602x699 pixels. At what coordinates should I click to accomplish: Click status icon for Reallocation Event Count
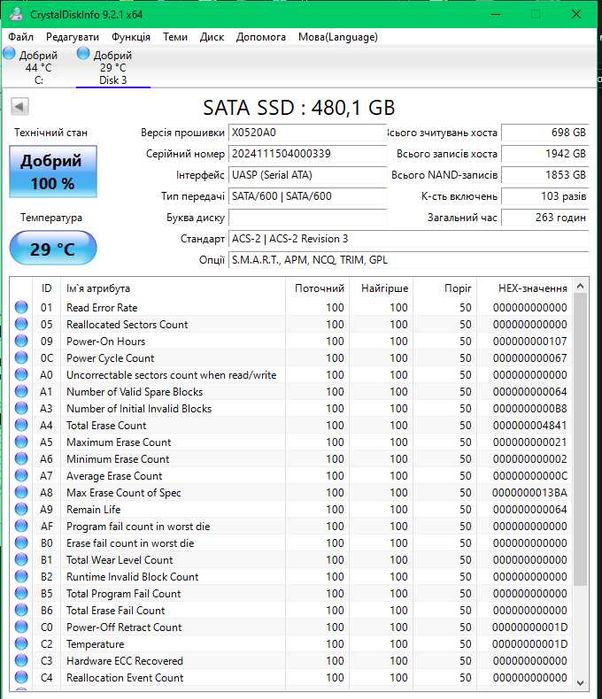pos(21,678)
